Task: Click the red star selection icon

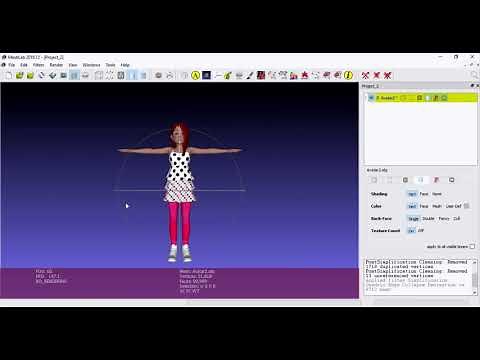Action: [305, 75]
